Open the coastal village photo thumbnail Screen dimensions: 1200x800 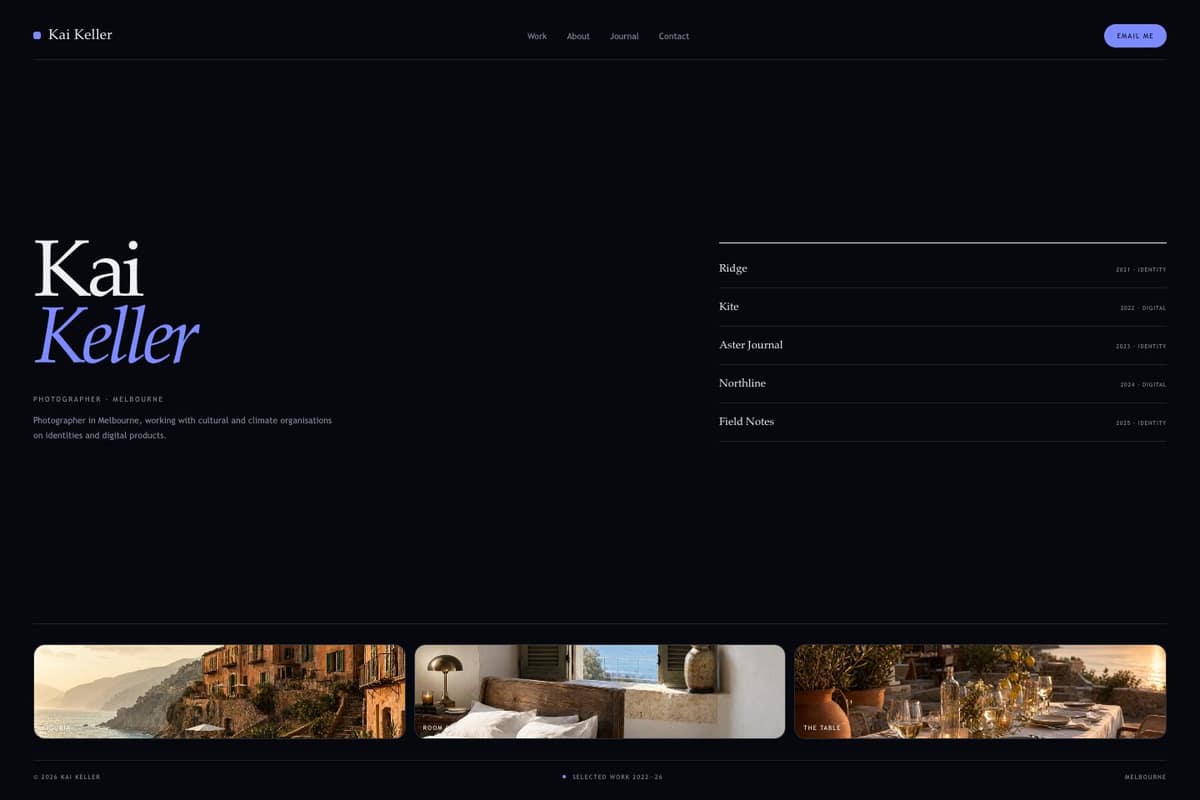click(219, 691)
